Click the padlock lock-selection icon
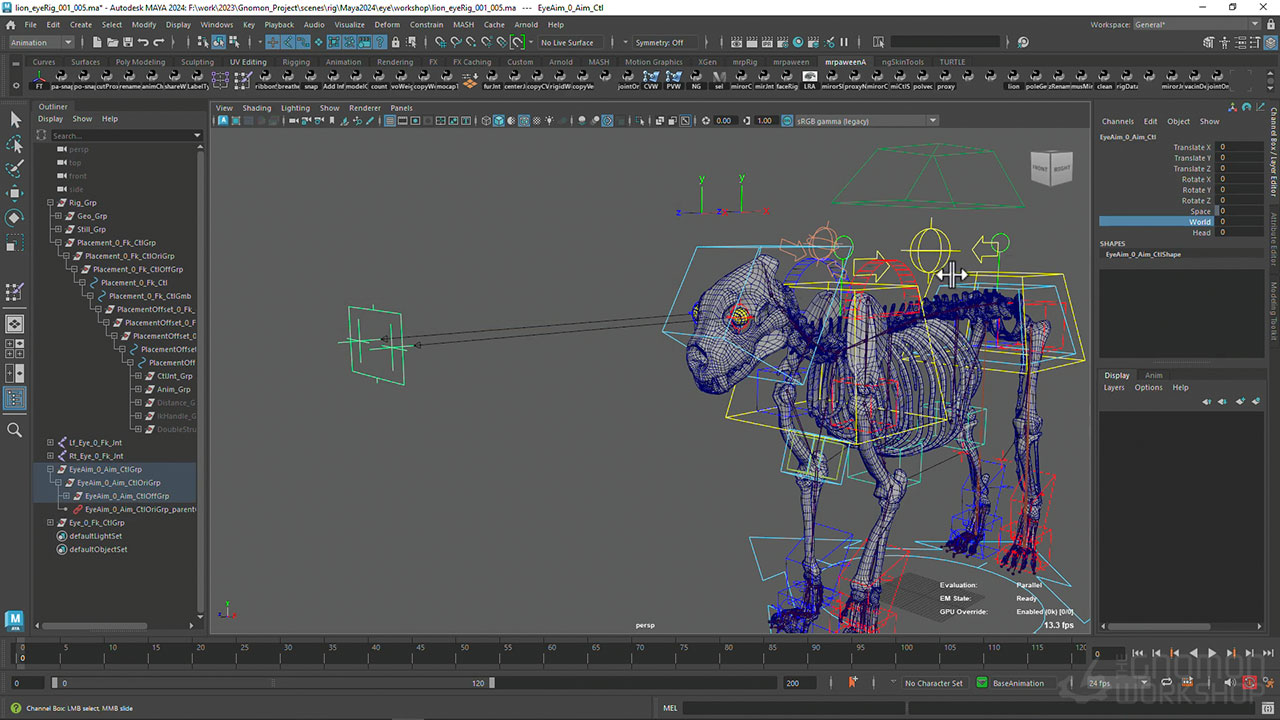The width and height of the screenshot is (1280, 720). click(396, 43)
